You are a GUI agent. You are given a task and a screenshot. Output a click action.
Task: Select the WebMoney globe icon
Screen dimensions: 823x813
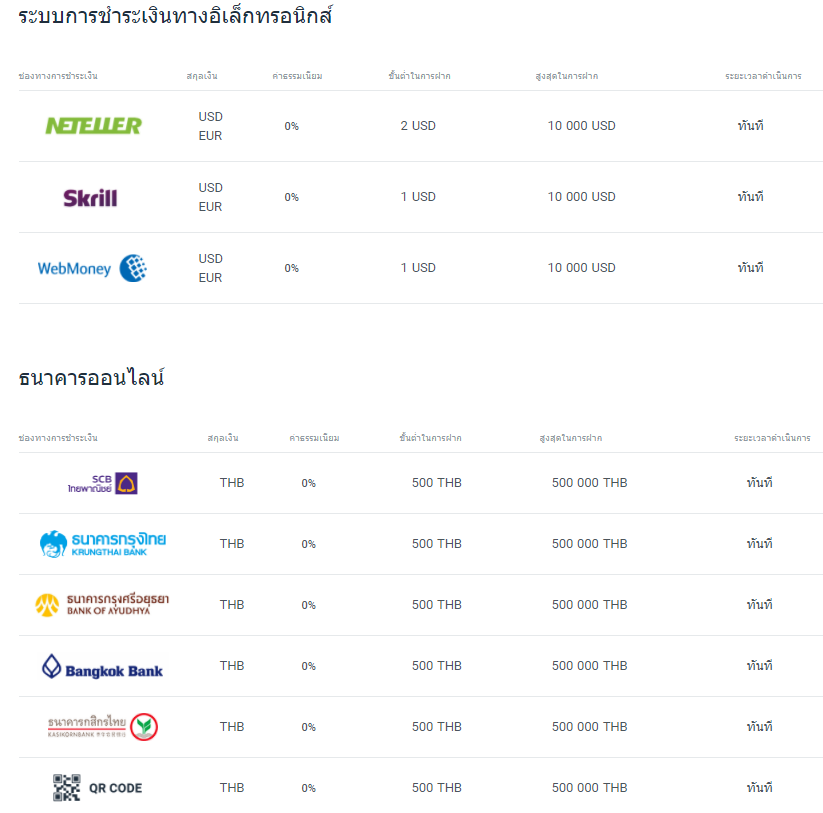tap(133, 268)
